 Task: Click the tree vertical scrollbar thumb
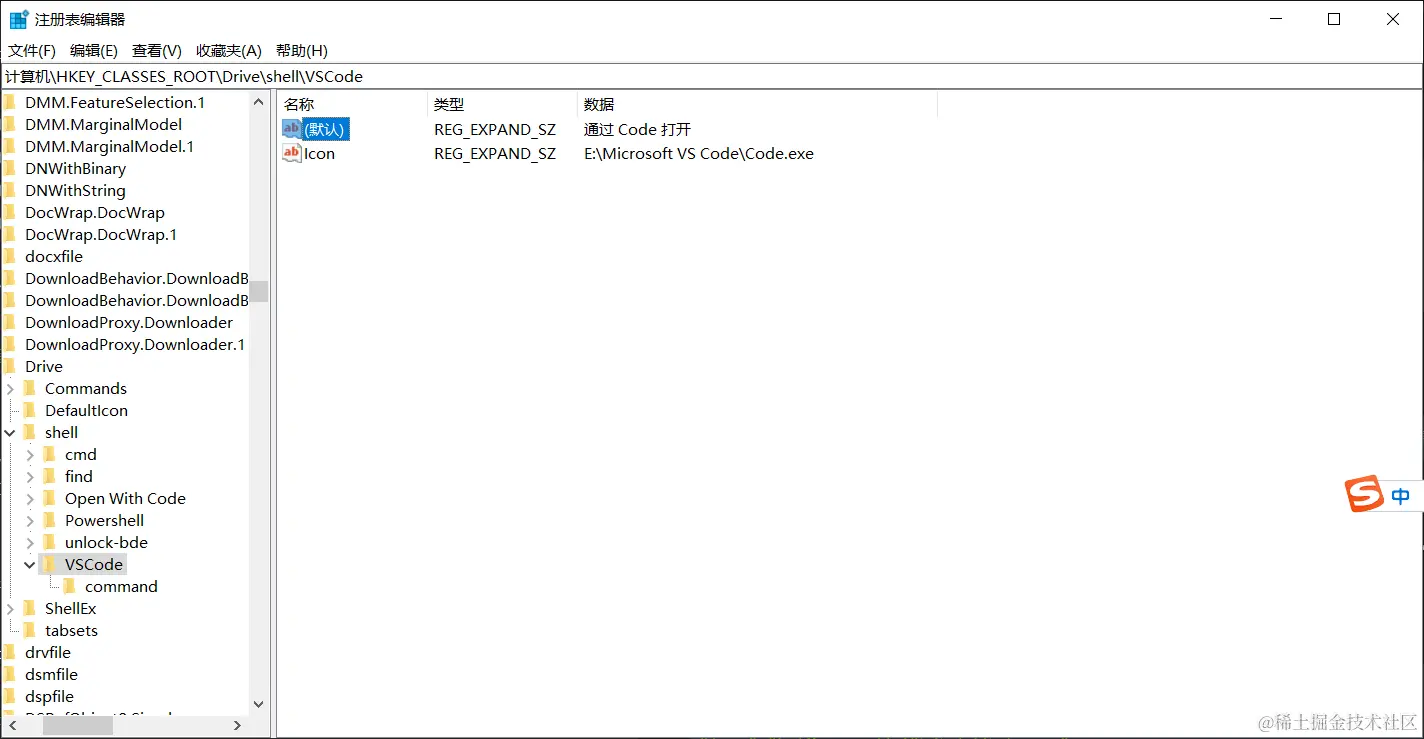pos(259,291)
